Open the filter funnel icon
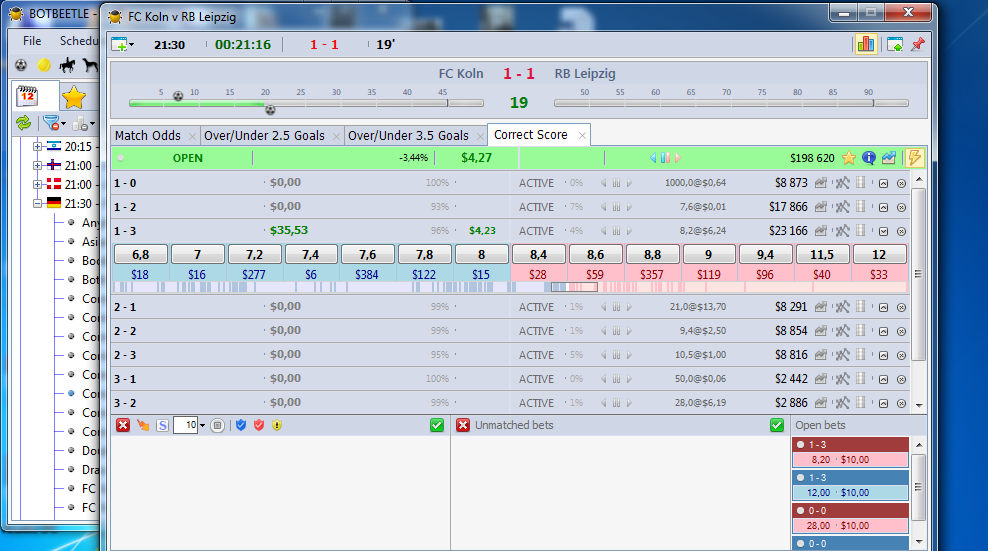988x551 pixels. click(x=52, y=123)
